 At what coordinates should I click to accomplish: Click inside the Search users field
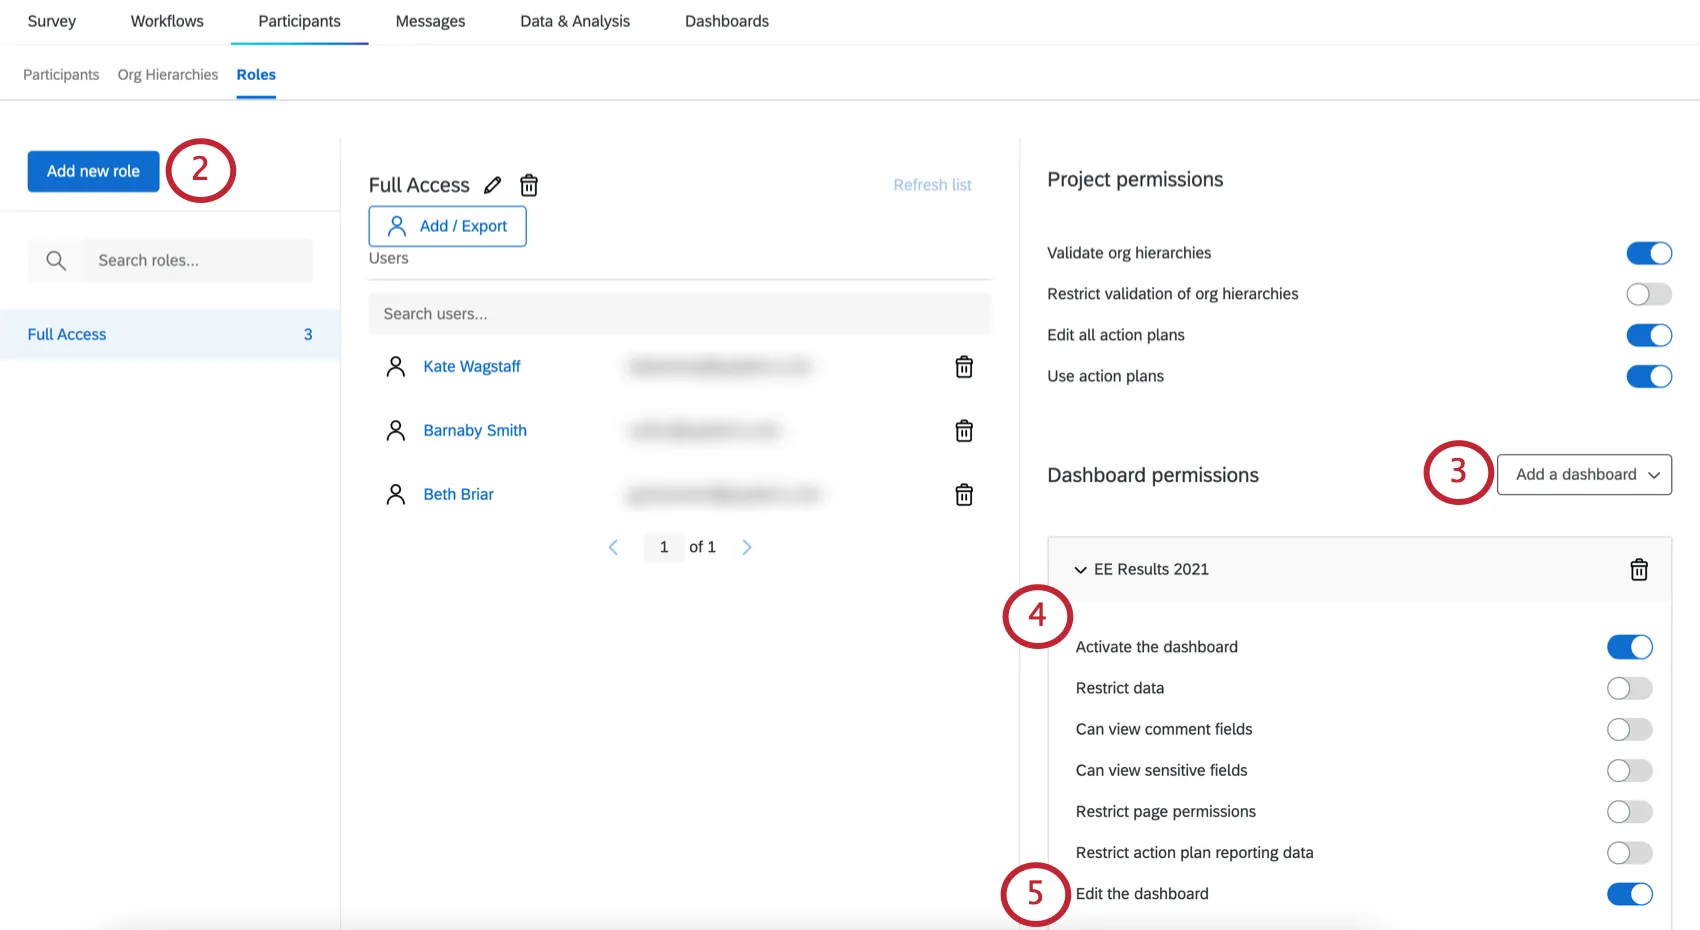[x=680, y=313]
